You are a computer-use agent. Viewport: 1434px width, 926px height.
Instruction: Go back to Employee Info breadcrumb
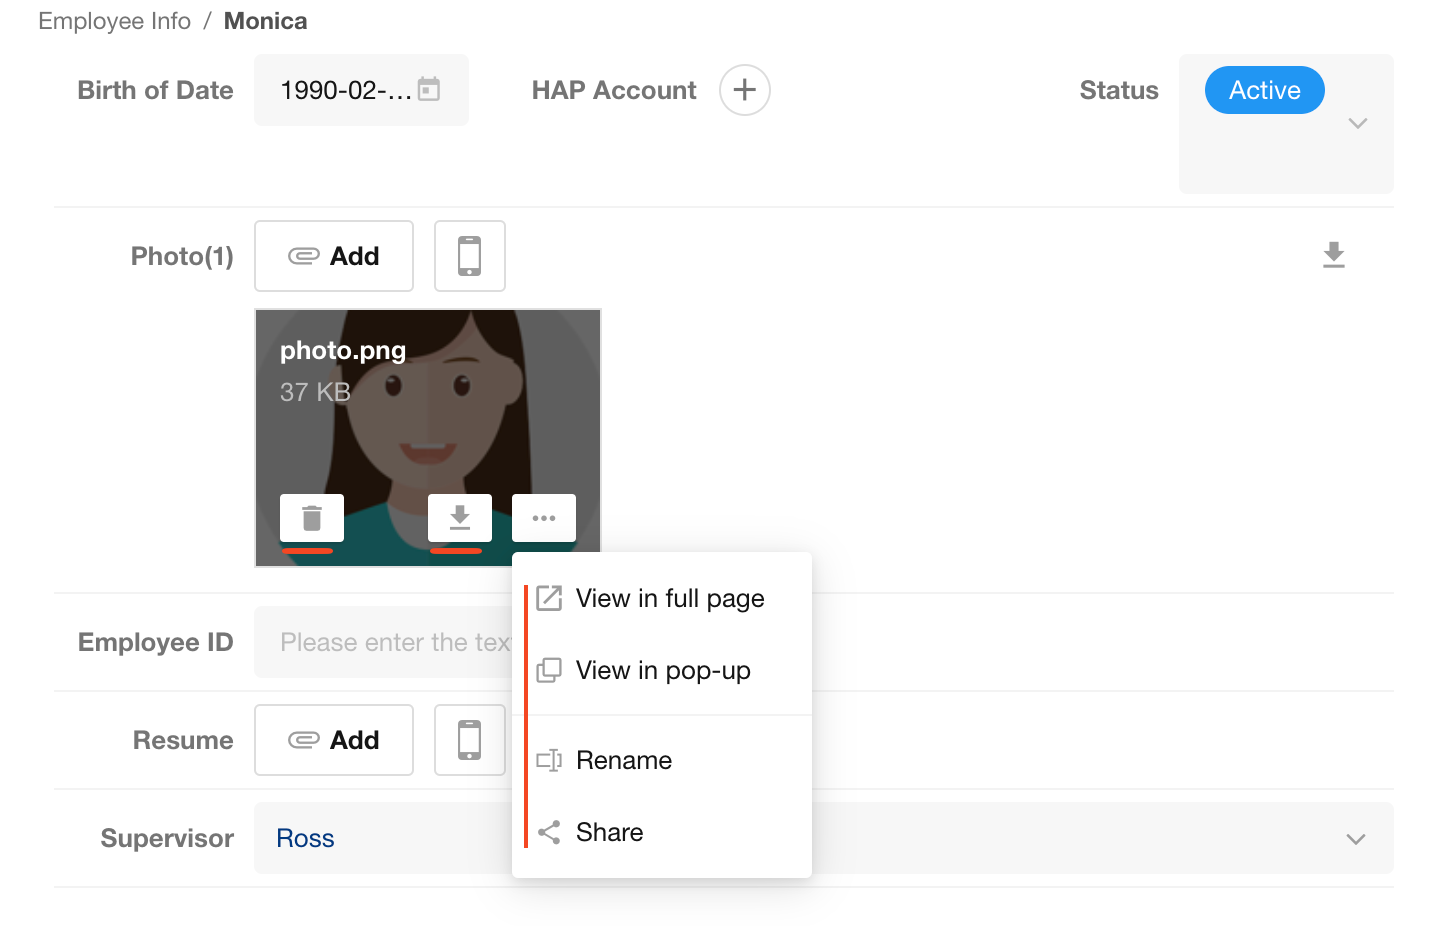(114, 21)
